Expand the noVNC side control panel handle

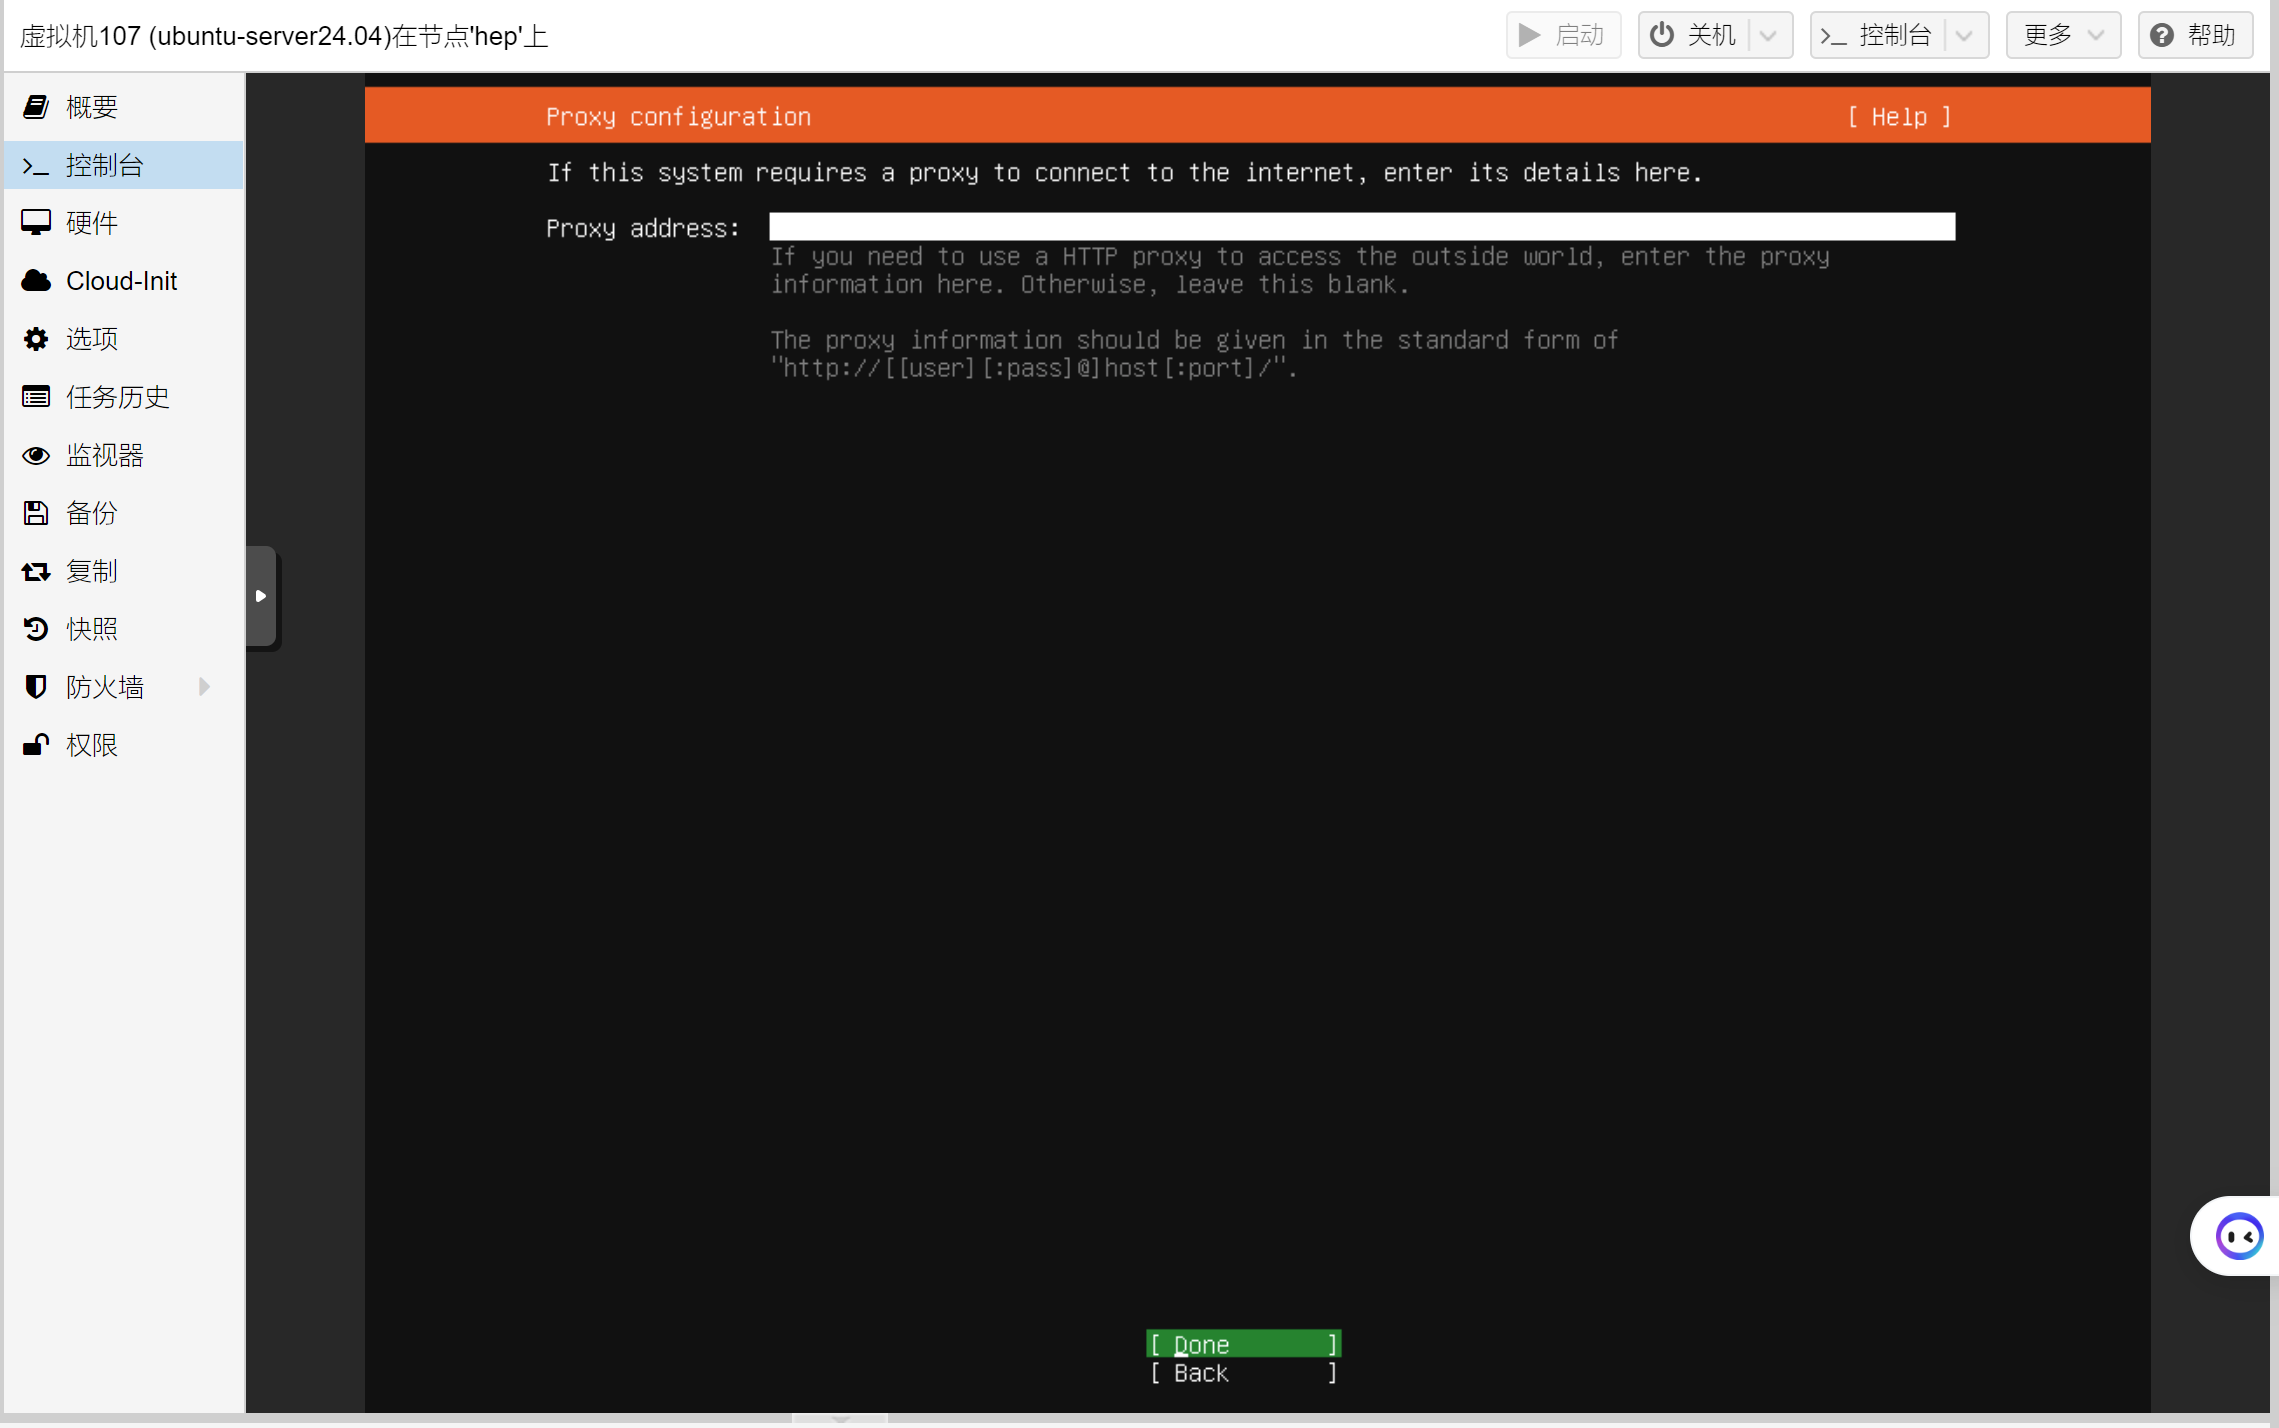261,596
